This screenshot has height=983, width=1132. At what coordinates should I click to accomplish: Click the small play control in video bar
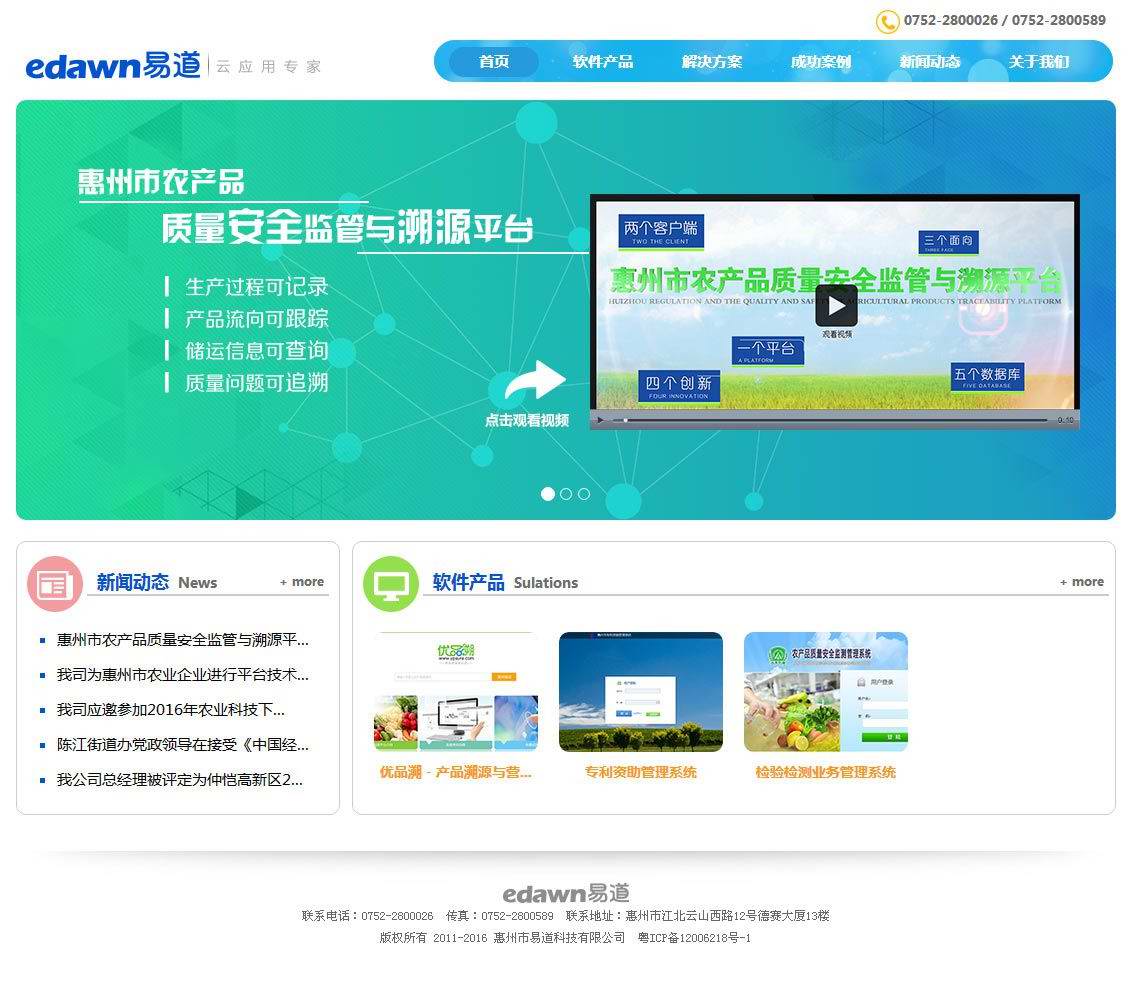pos(599,419)
